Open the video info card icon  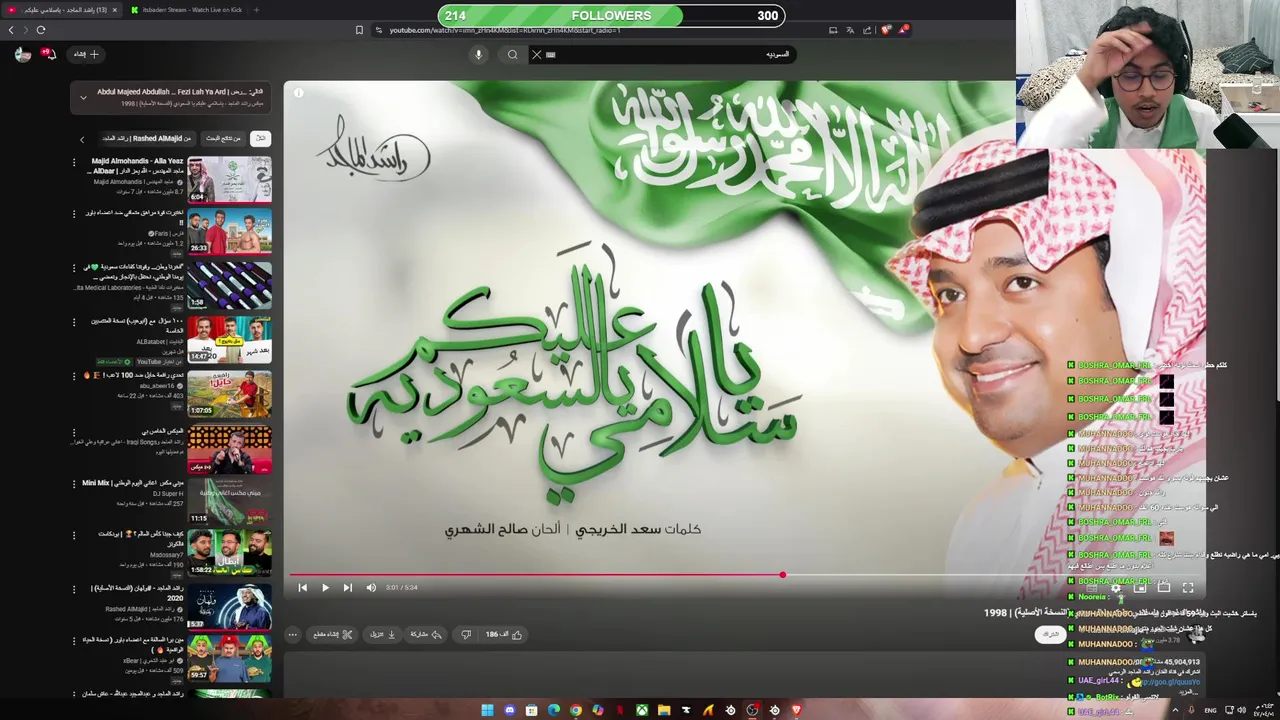click(x=298, y=93)
